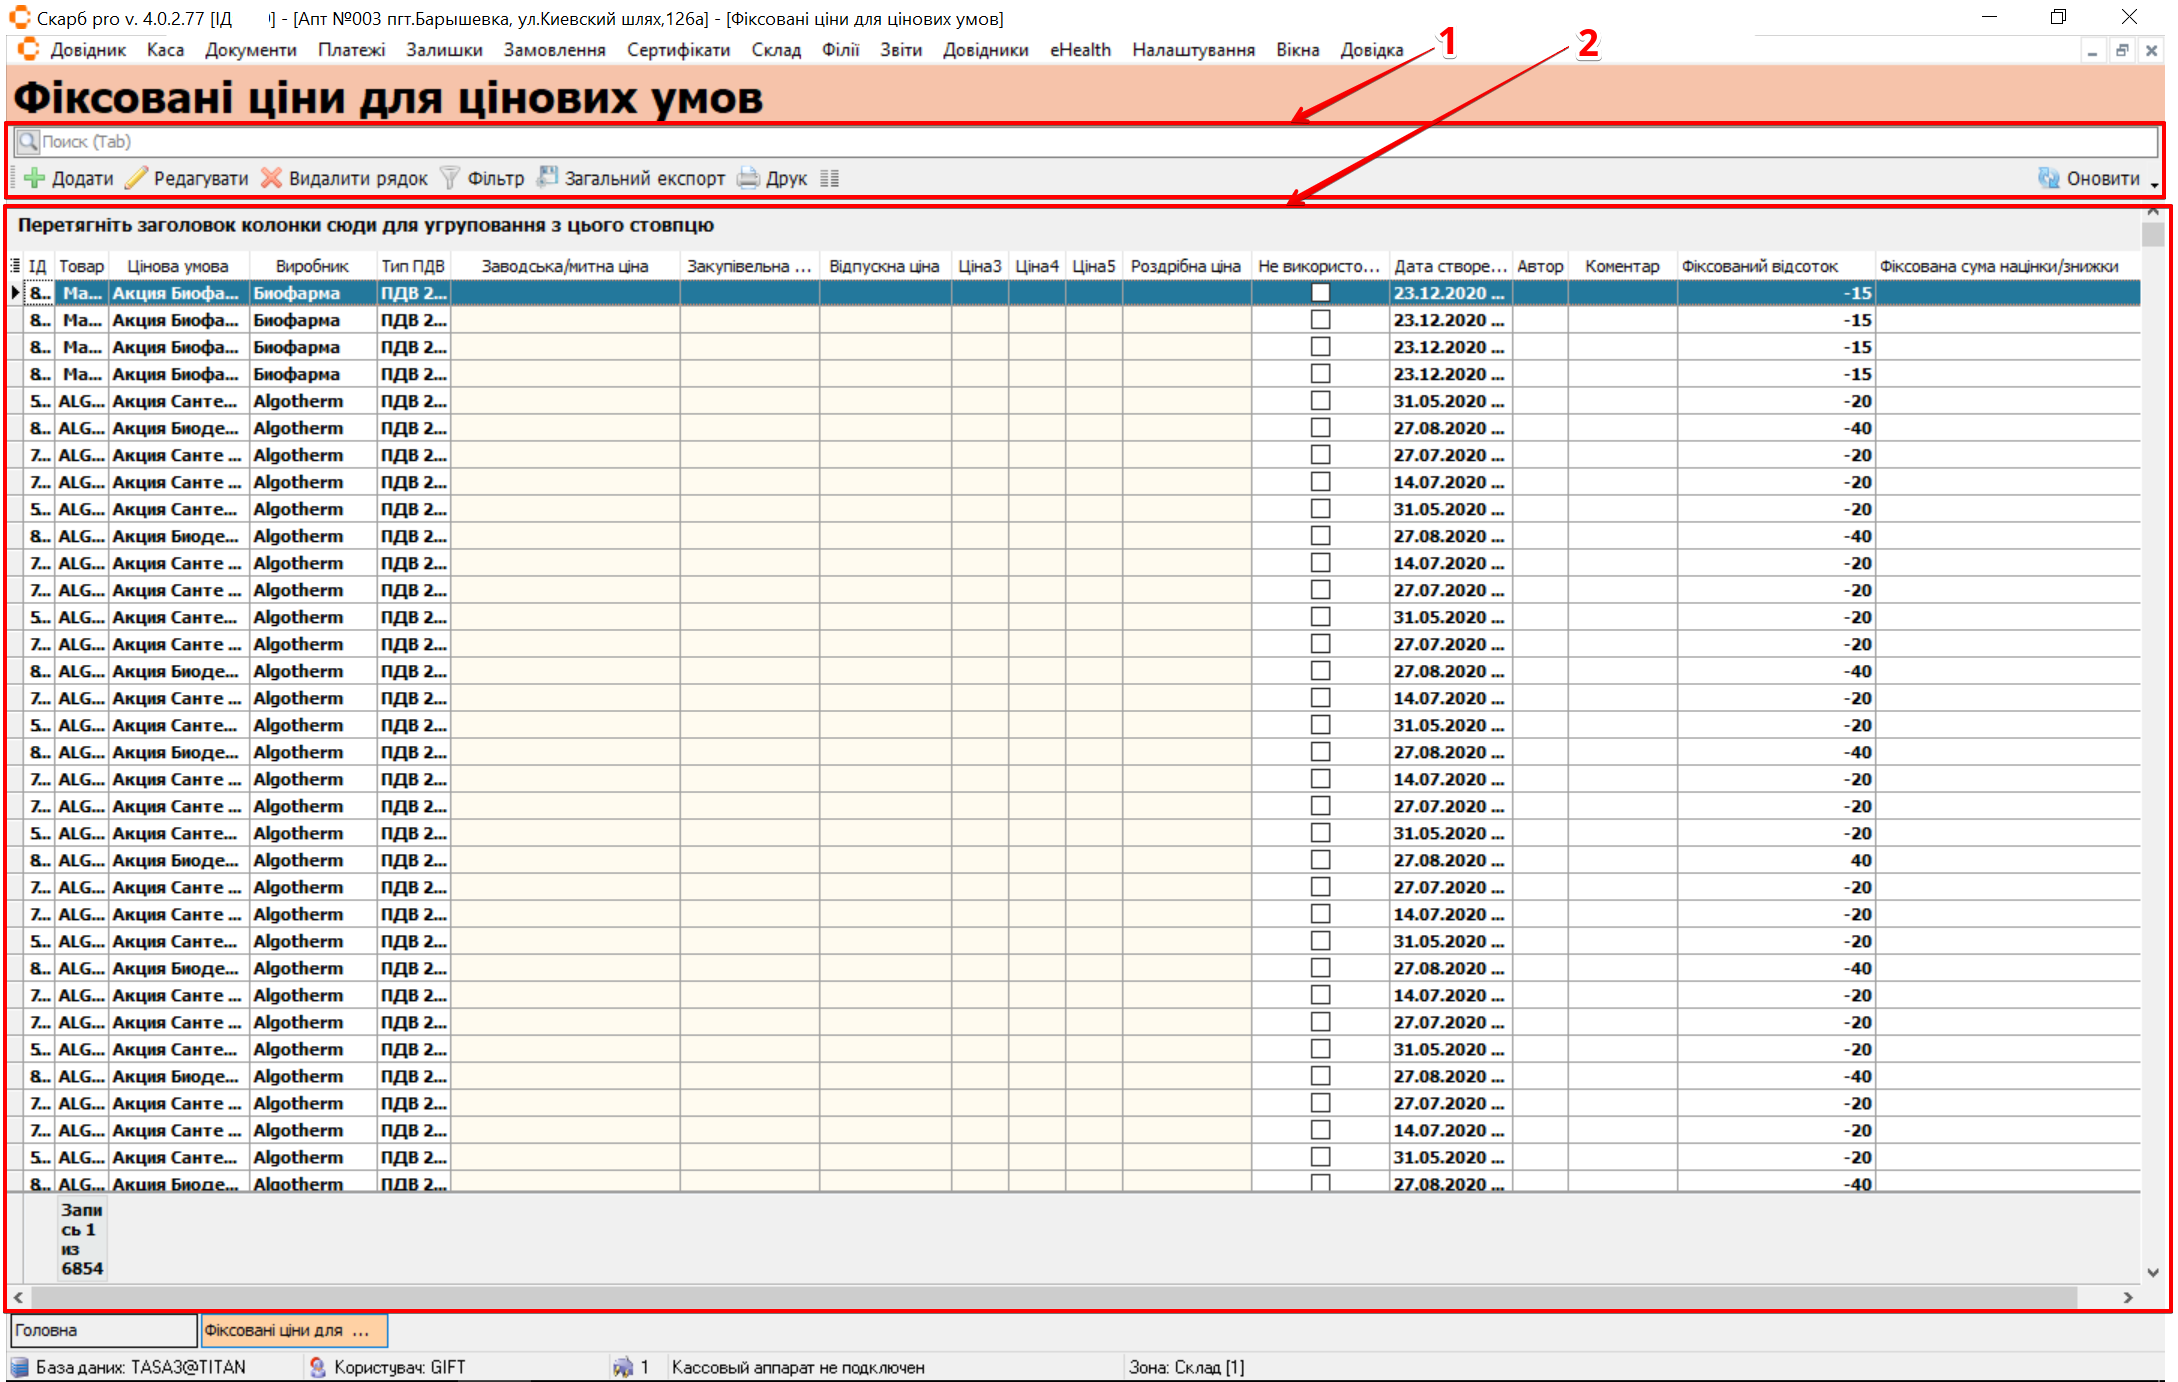Click the Оновити refresh icon
This screenshot has width=2178, height=1382.
(x=2048, y=178)
